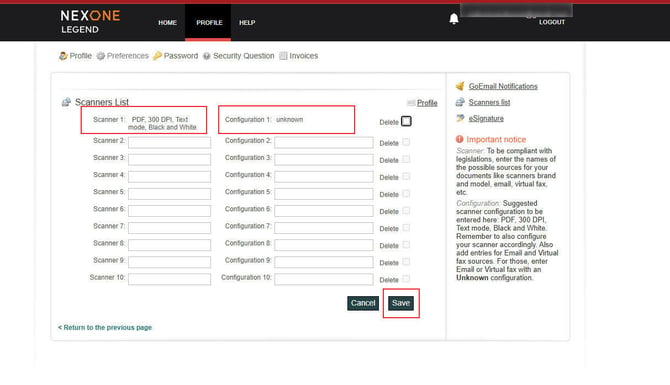This screenshot has height=385, width=670.
Task: Click the Configuration 6 input field
Action: (323, 211)
